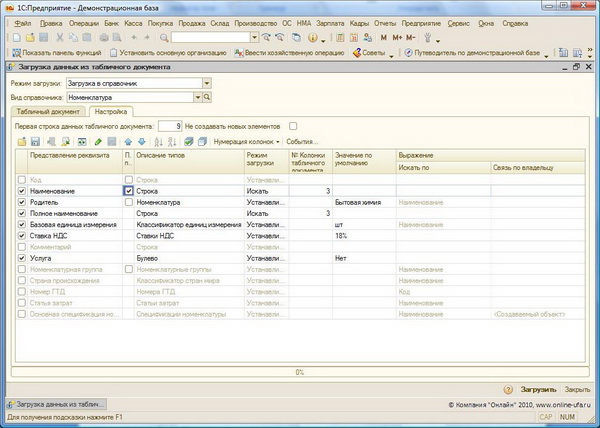Screen dimensions: 600x428
Task: Click the toolbar search input field
Action: (211, 37)
